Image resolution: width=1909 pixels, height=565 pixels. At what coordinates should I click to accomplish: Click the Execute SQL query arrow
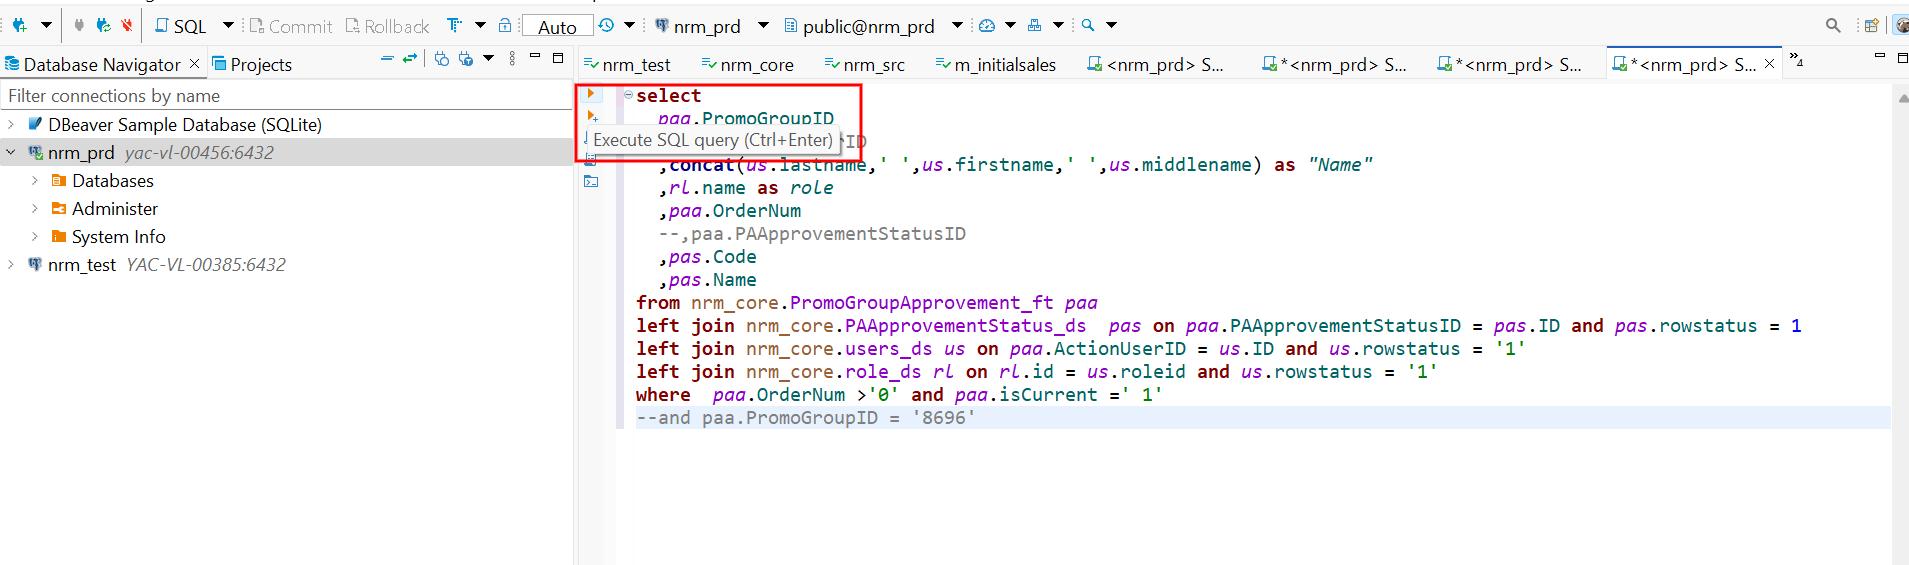point(591,94)
